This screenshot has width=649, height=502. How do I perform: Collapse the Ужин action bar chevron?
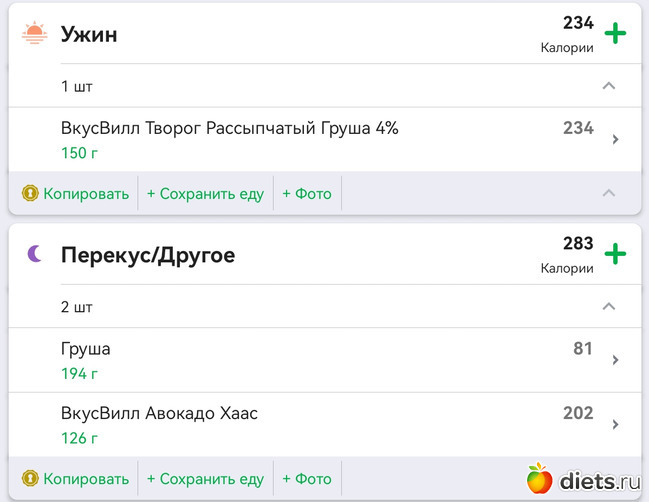click(608, 193)
